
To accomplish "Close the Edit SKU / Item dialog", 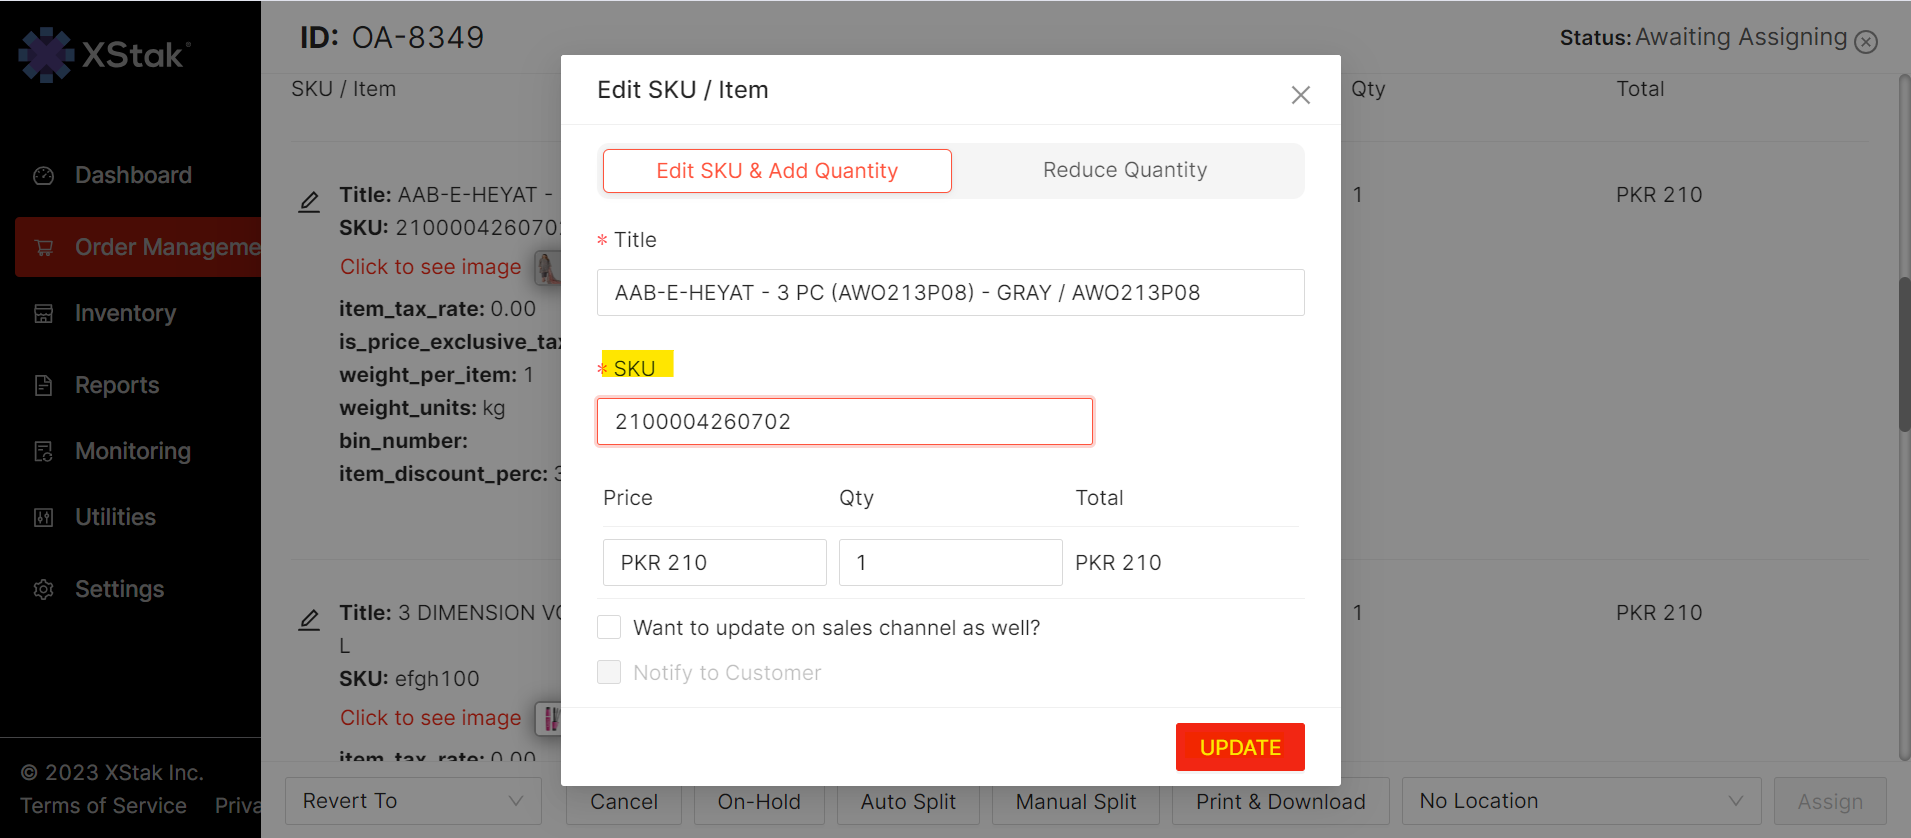I will [1300, 95].
